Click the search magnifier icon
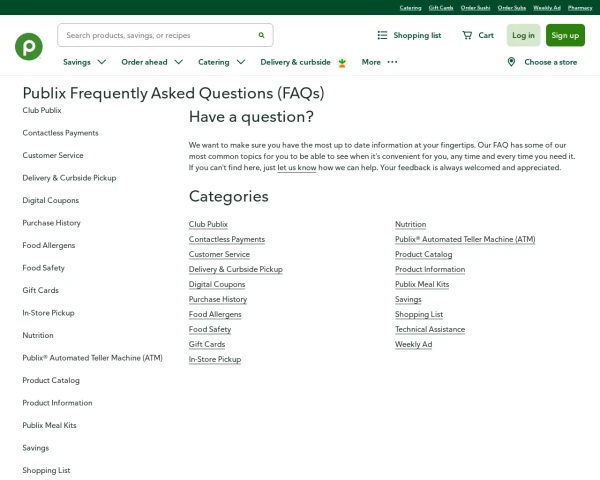This screenshot has width=600, height=480. pos(262,35)
